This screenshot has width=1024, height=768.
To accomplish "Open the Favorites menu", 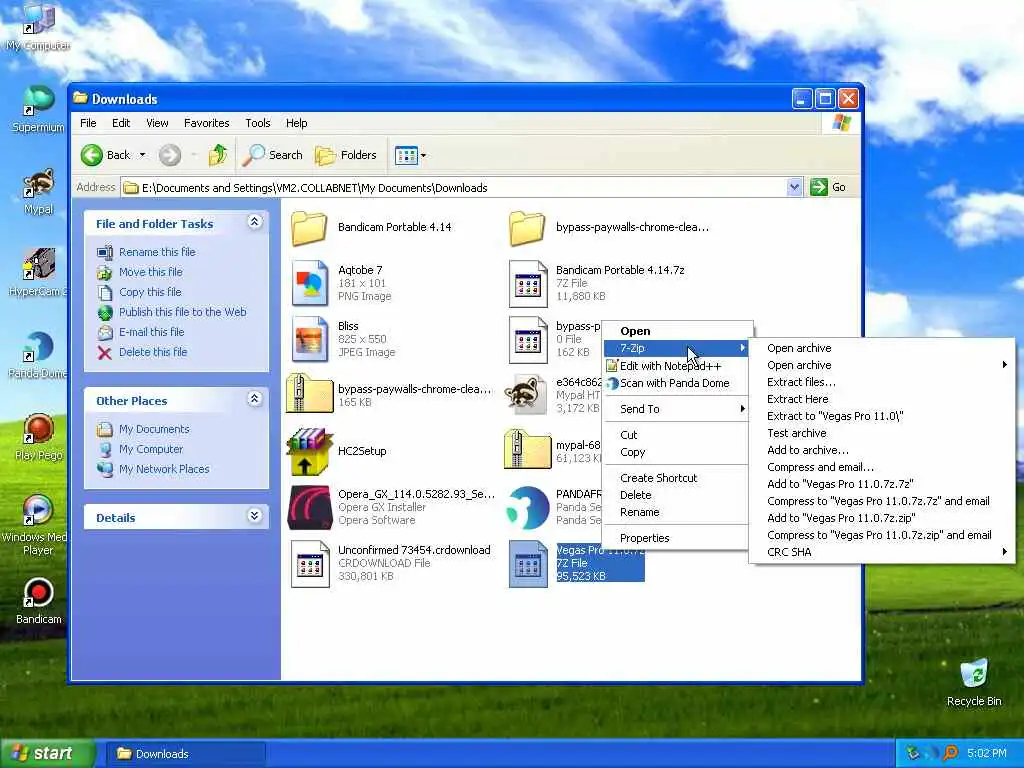I will tap(206, 123).
